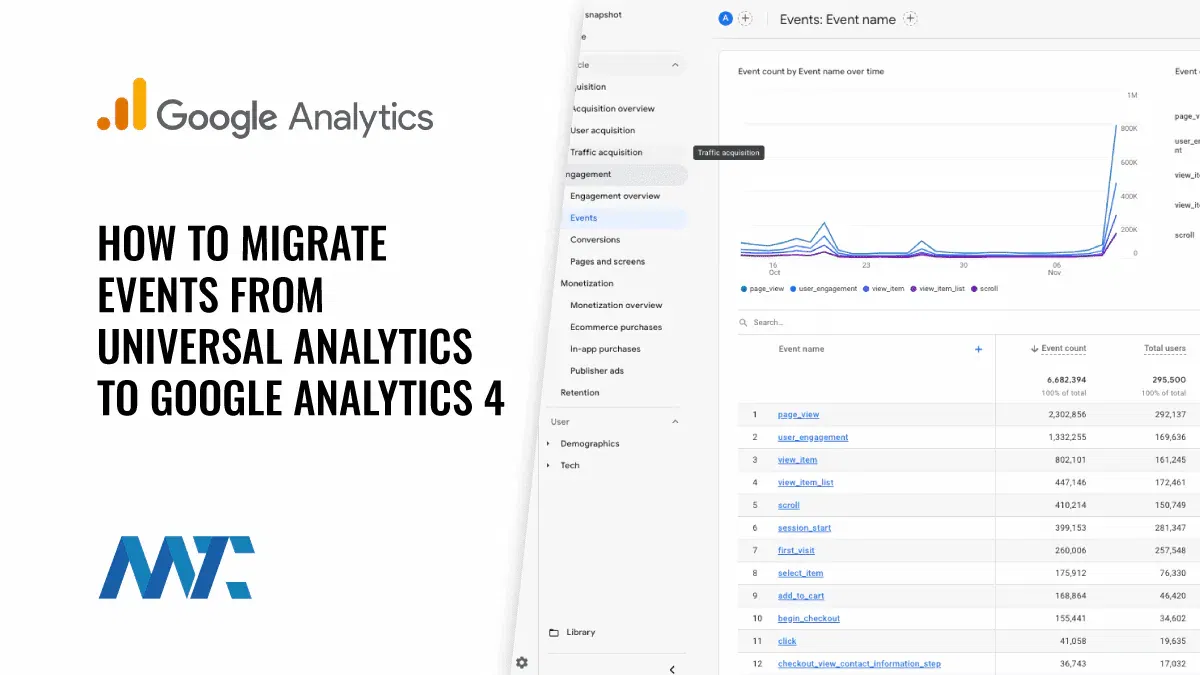
Task: Open Monetization overview report
Action: pos(616,305)
